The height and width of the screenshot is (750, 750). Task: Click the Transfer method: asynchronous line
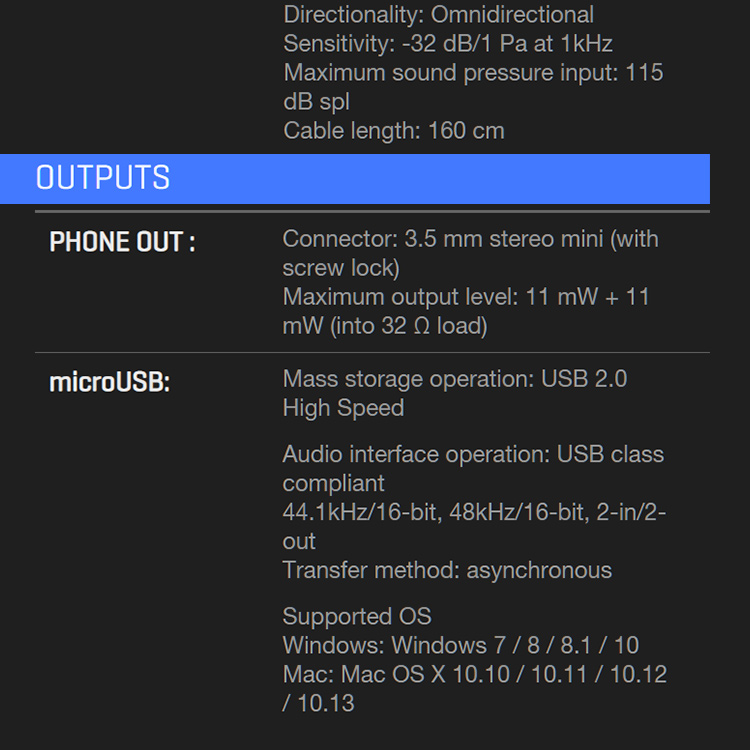(447, 570)
